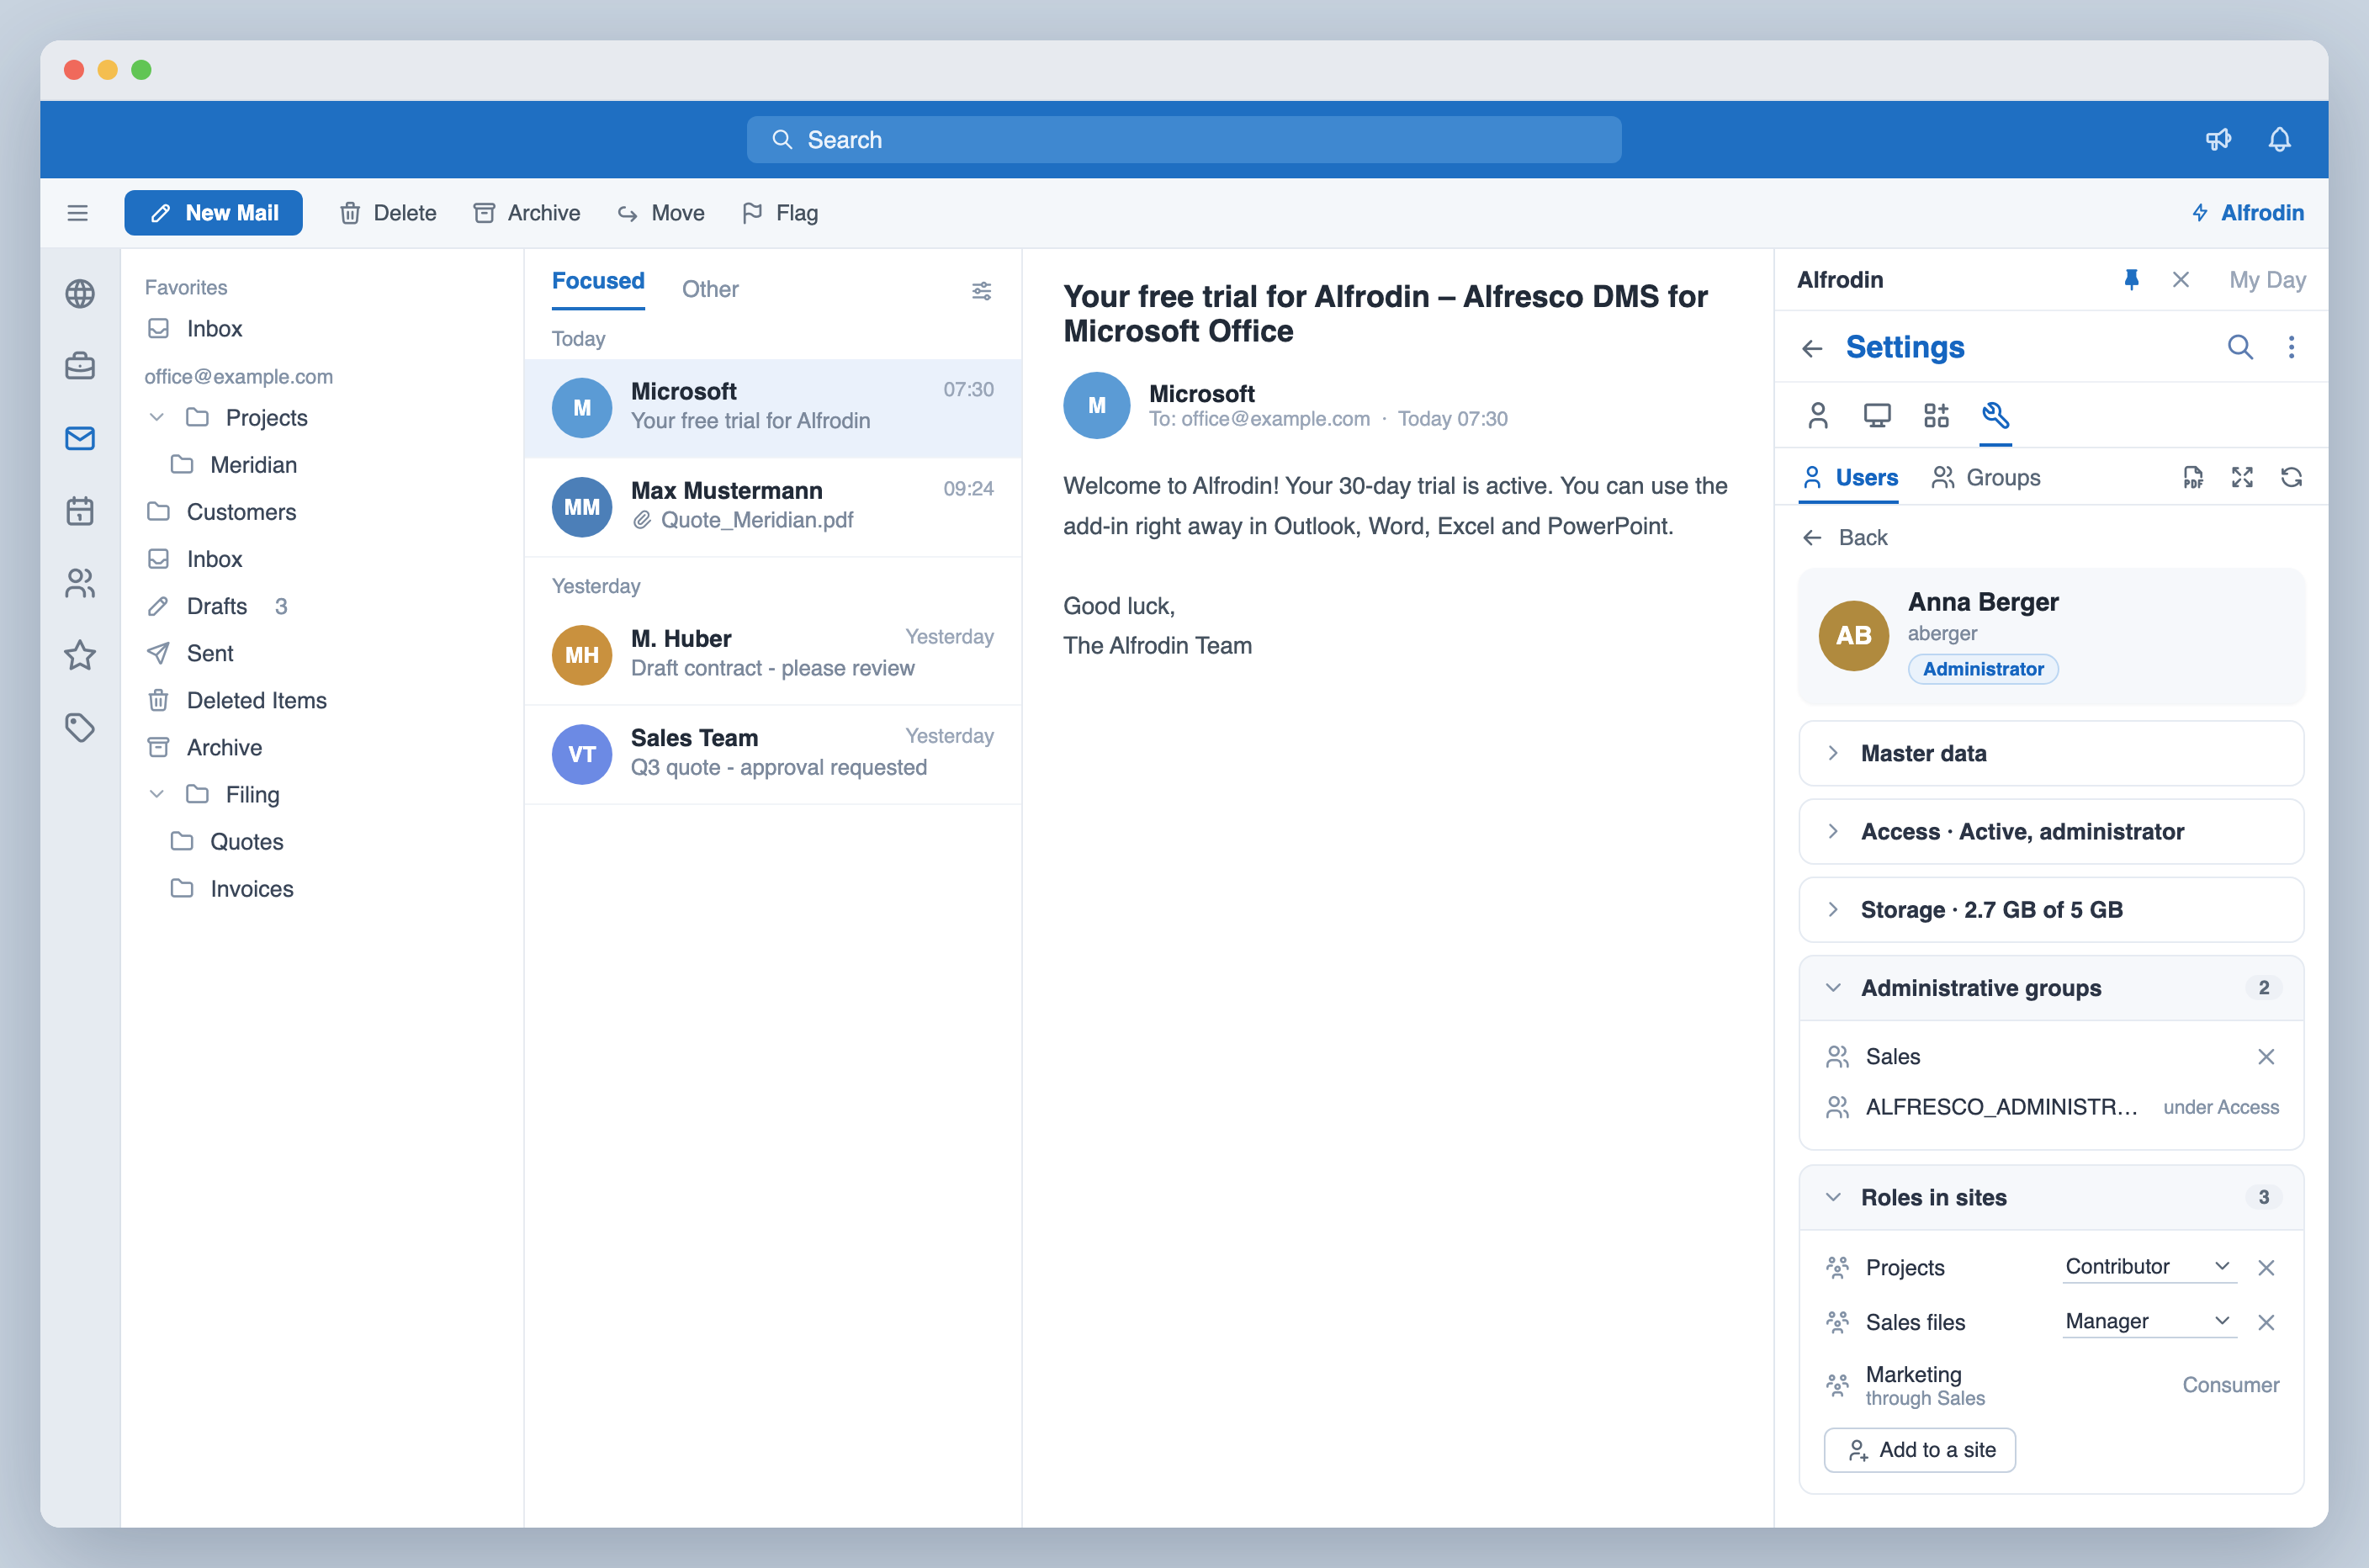Open the Meridian folder
This screenshot has width=2369, height=1568.
pyautogui.click(x=234, y=465)
